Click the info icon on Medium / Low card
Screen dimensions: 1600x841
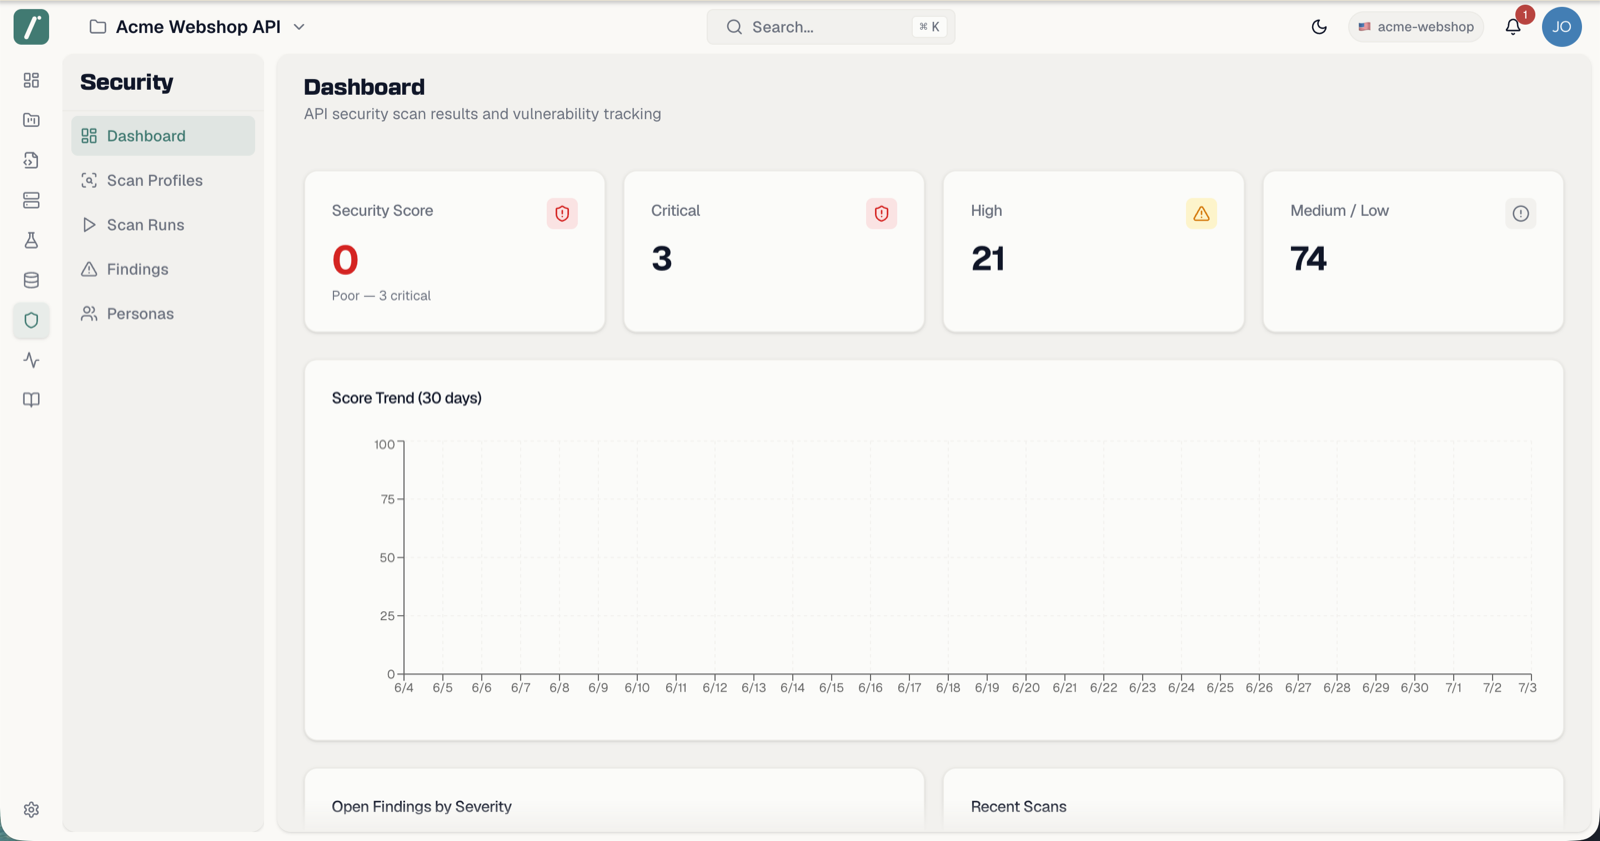coord(1520,213)
